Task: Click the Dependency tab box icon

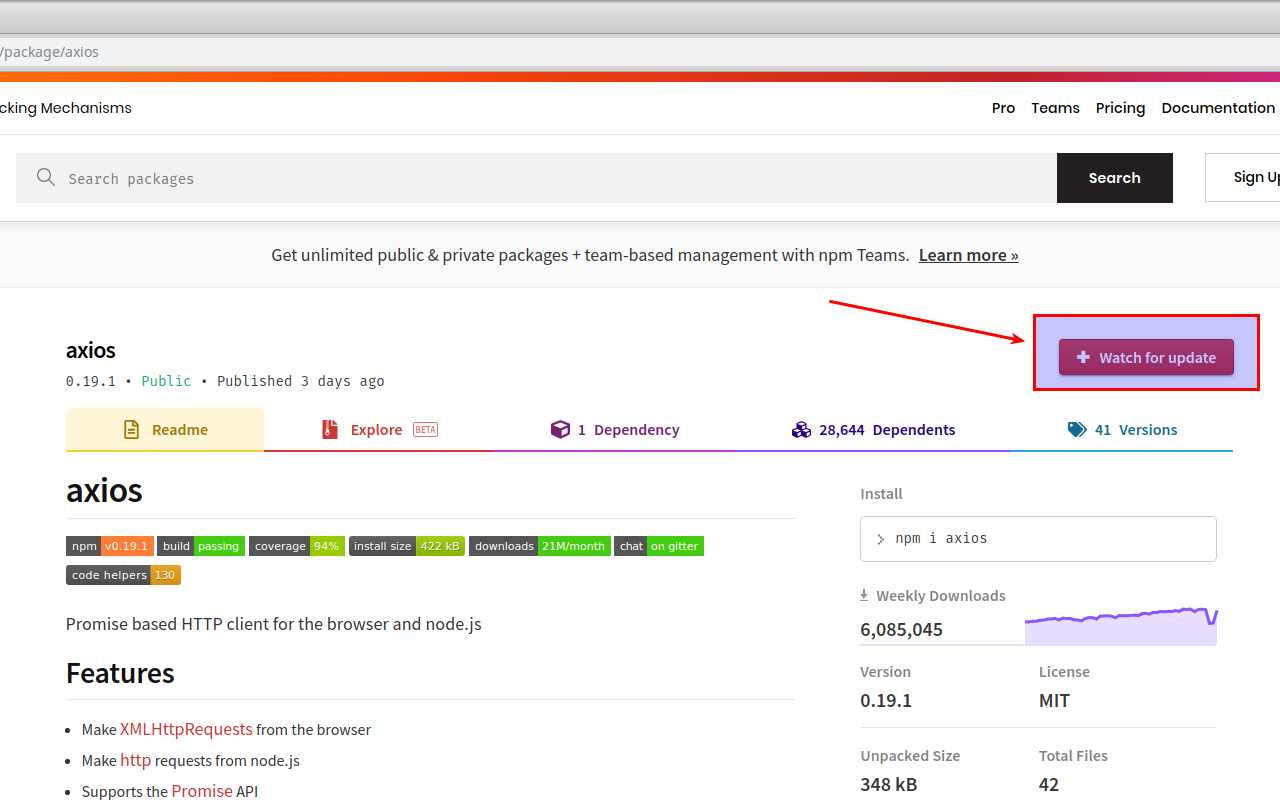Action: (x=560, y=429)
